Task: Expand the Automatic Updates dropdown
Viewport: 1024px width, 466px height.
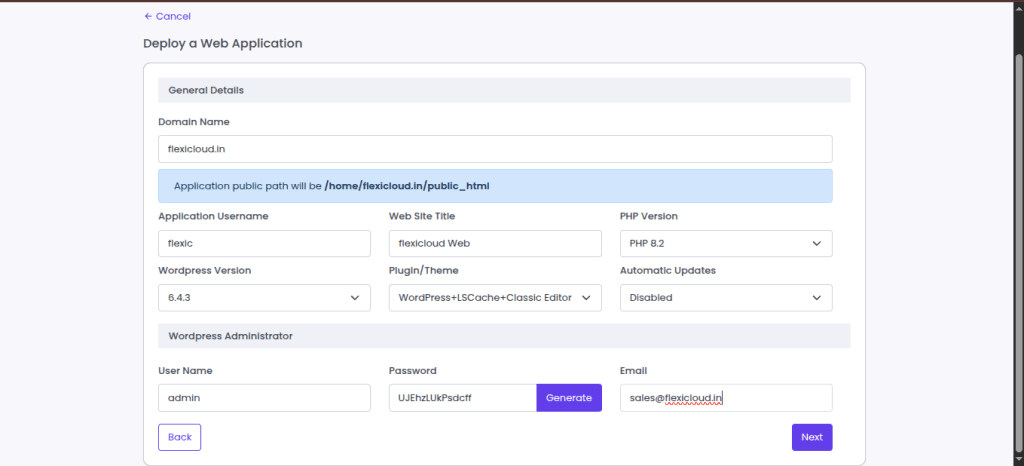Action: (x=726, y=298)
